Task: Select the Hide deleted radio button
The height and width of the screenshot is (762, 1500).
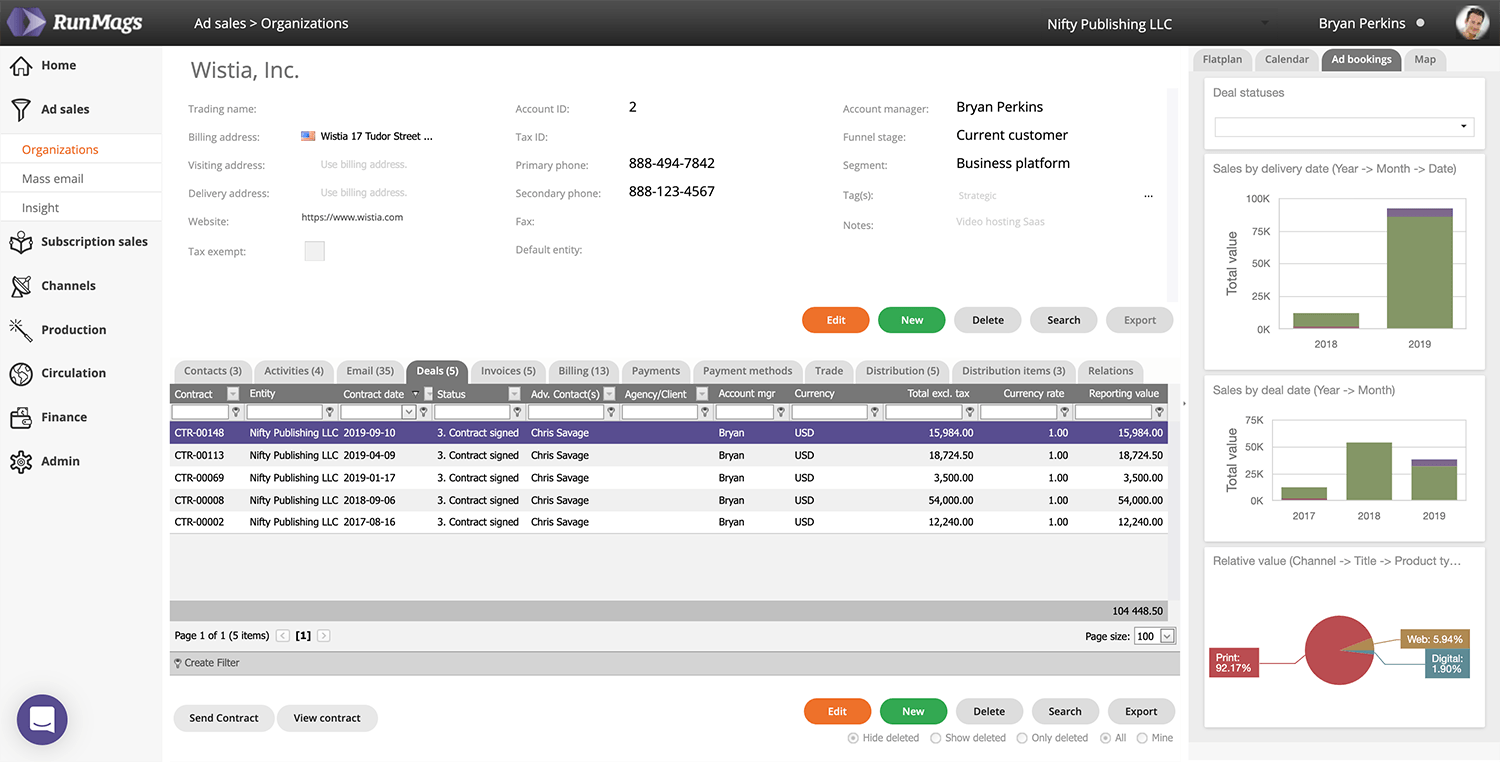Action: tap(853, 738)
